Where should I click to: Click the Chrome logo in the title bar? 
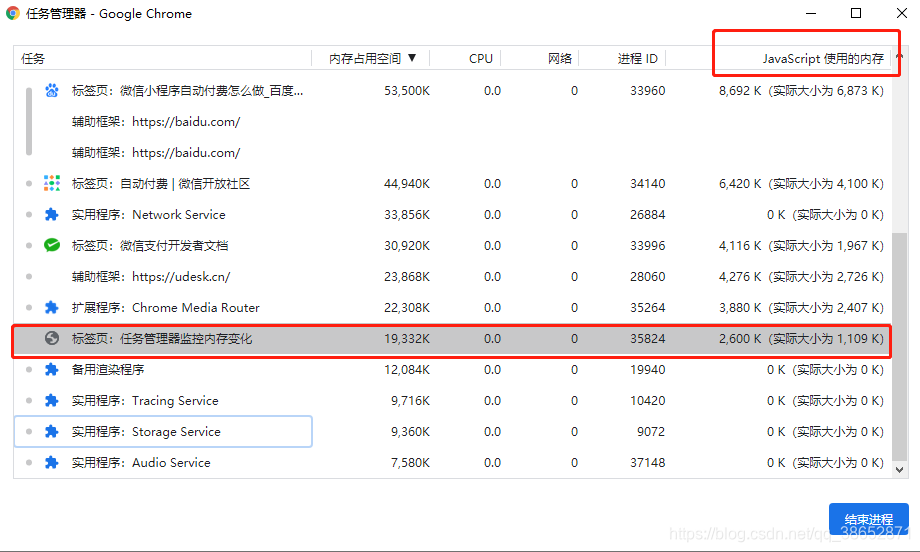click(x=13, y=13)
